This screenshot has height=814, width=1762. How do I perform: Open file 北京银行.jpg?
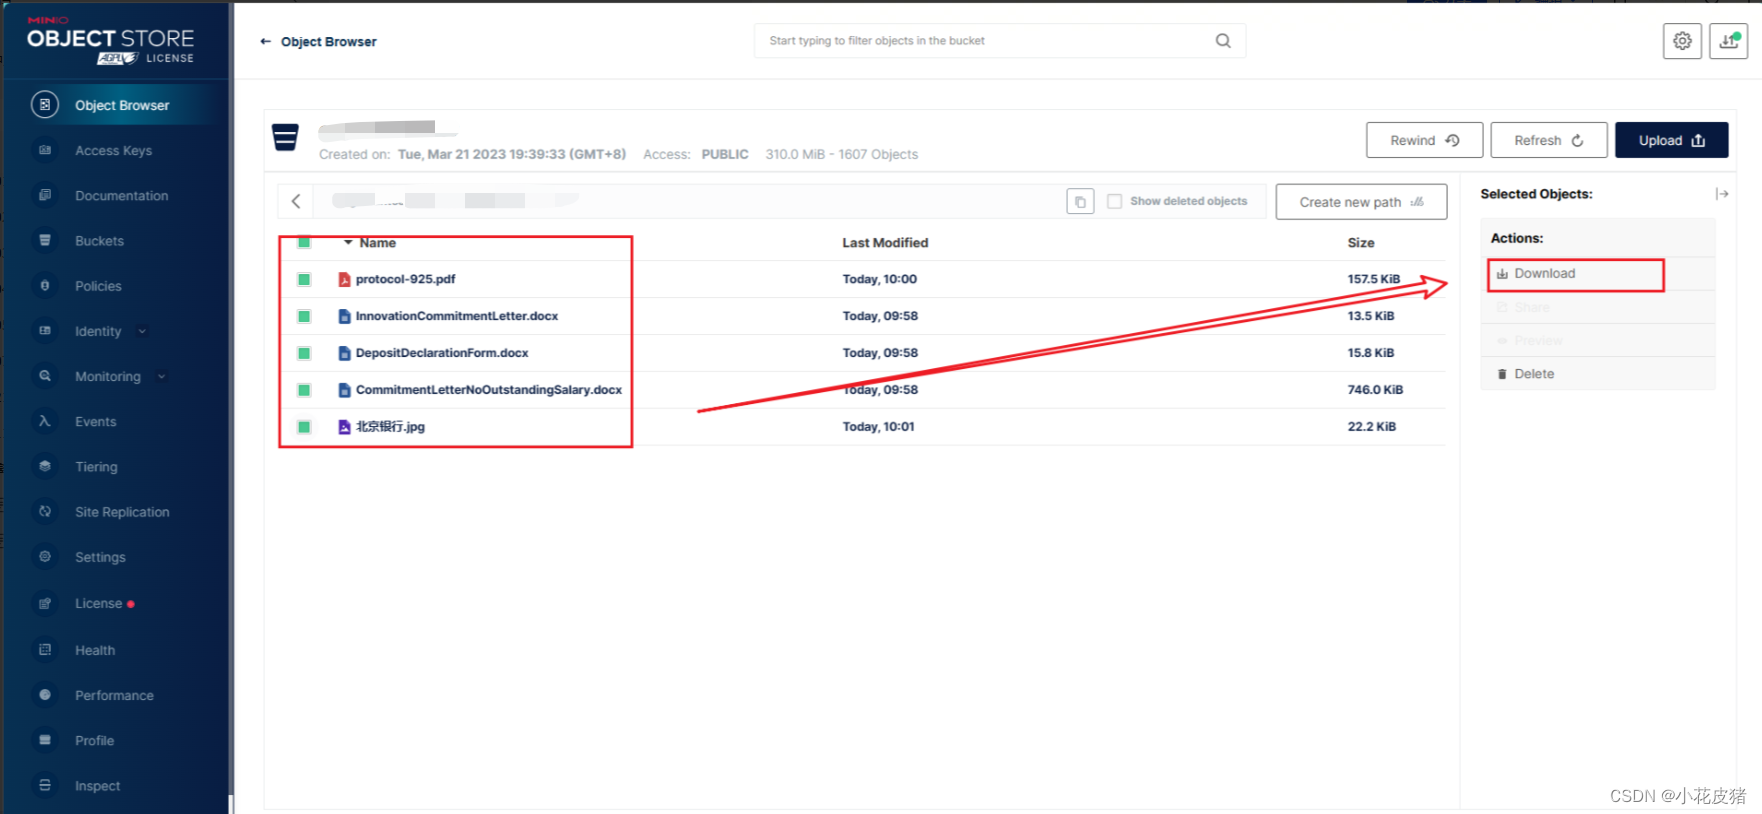point(390,427)
